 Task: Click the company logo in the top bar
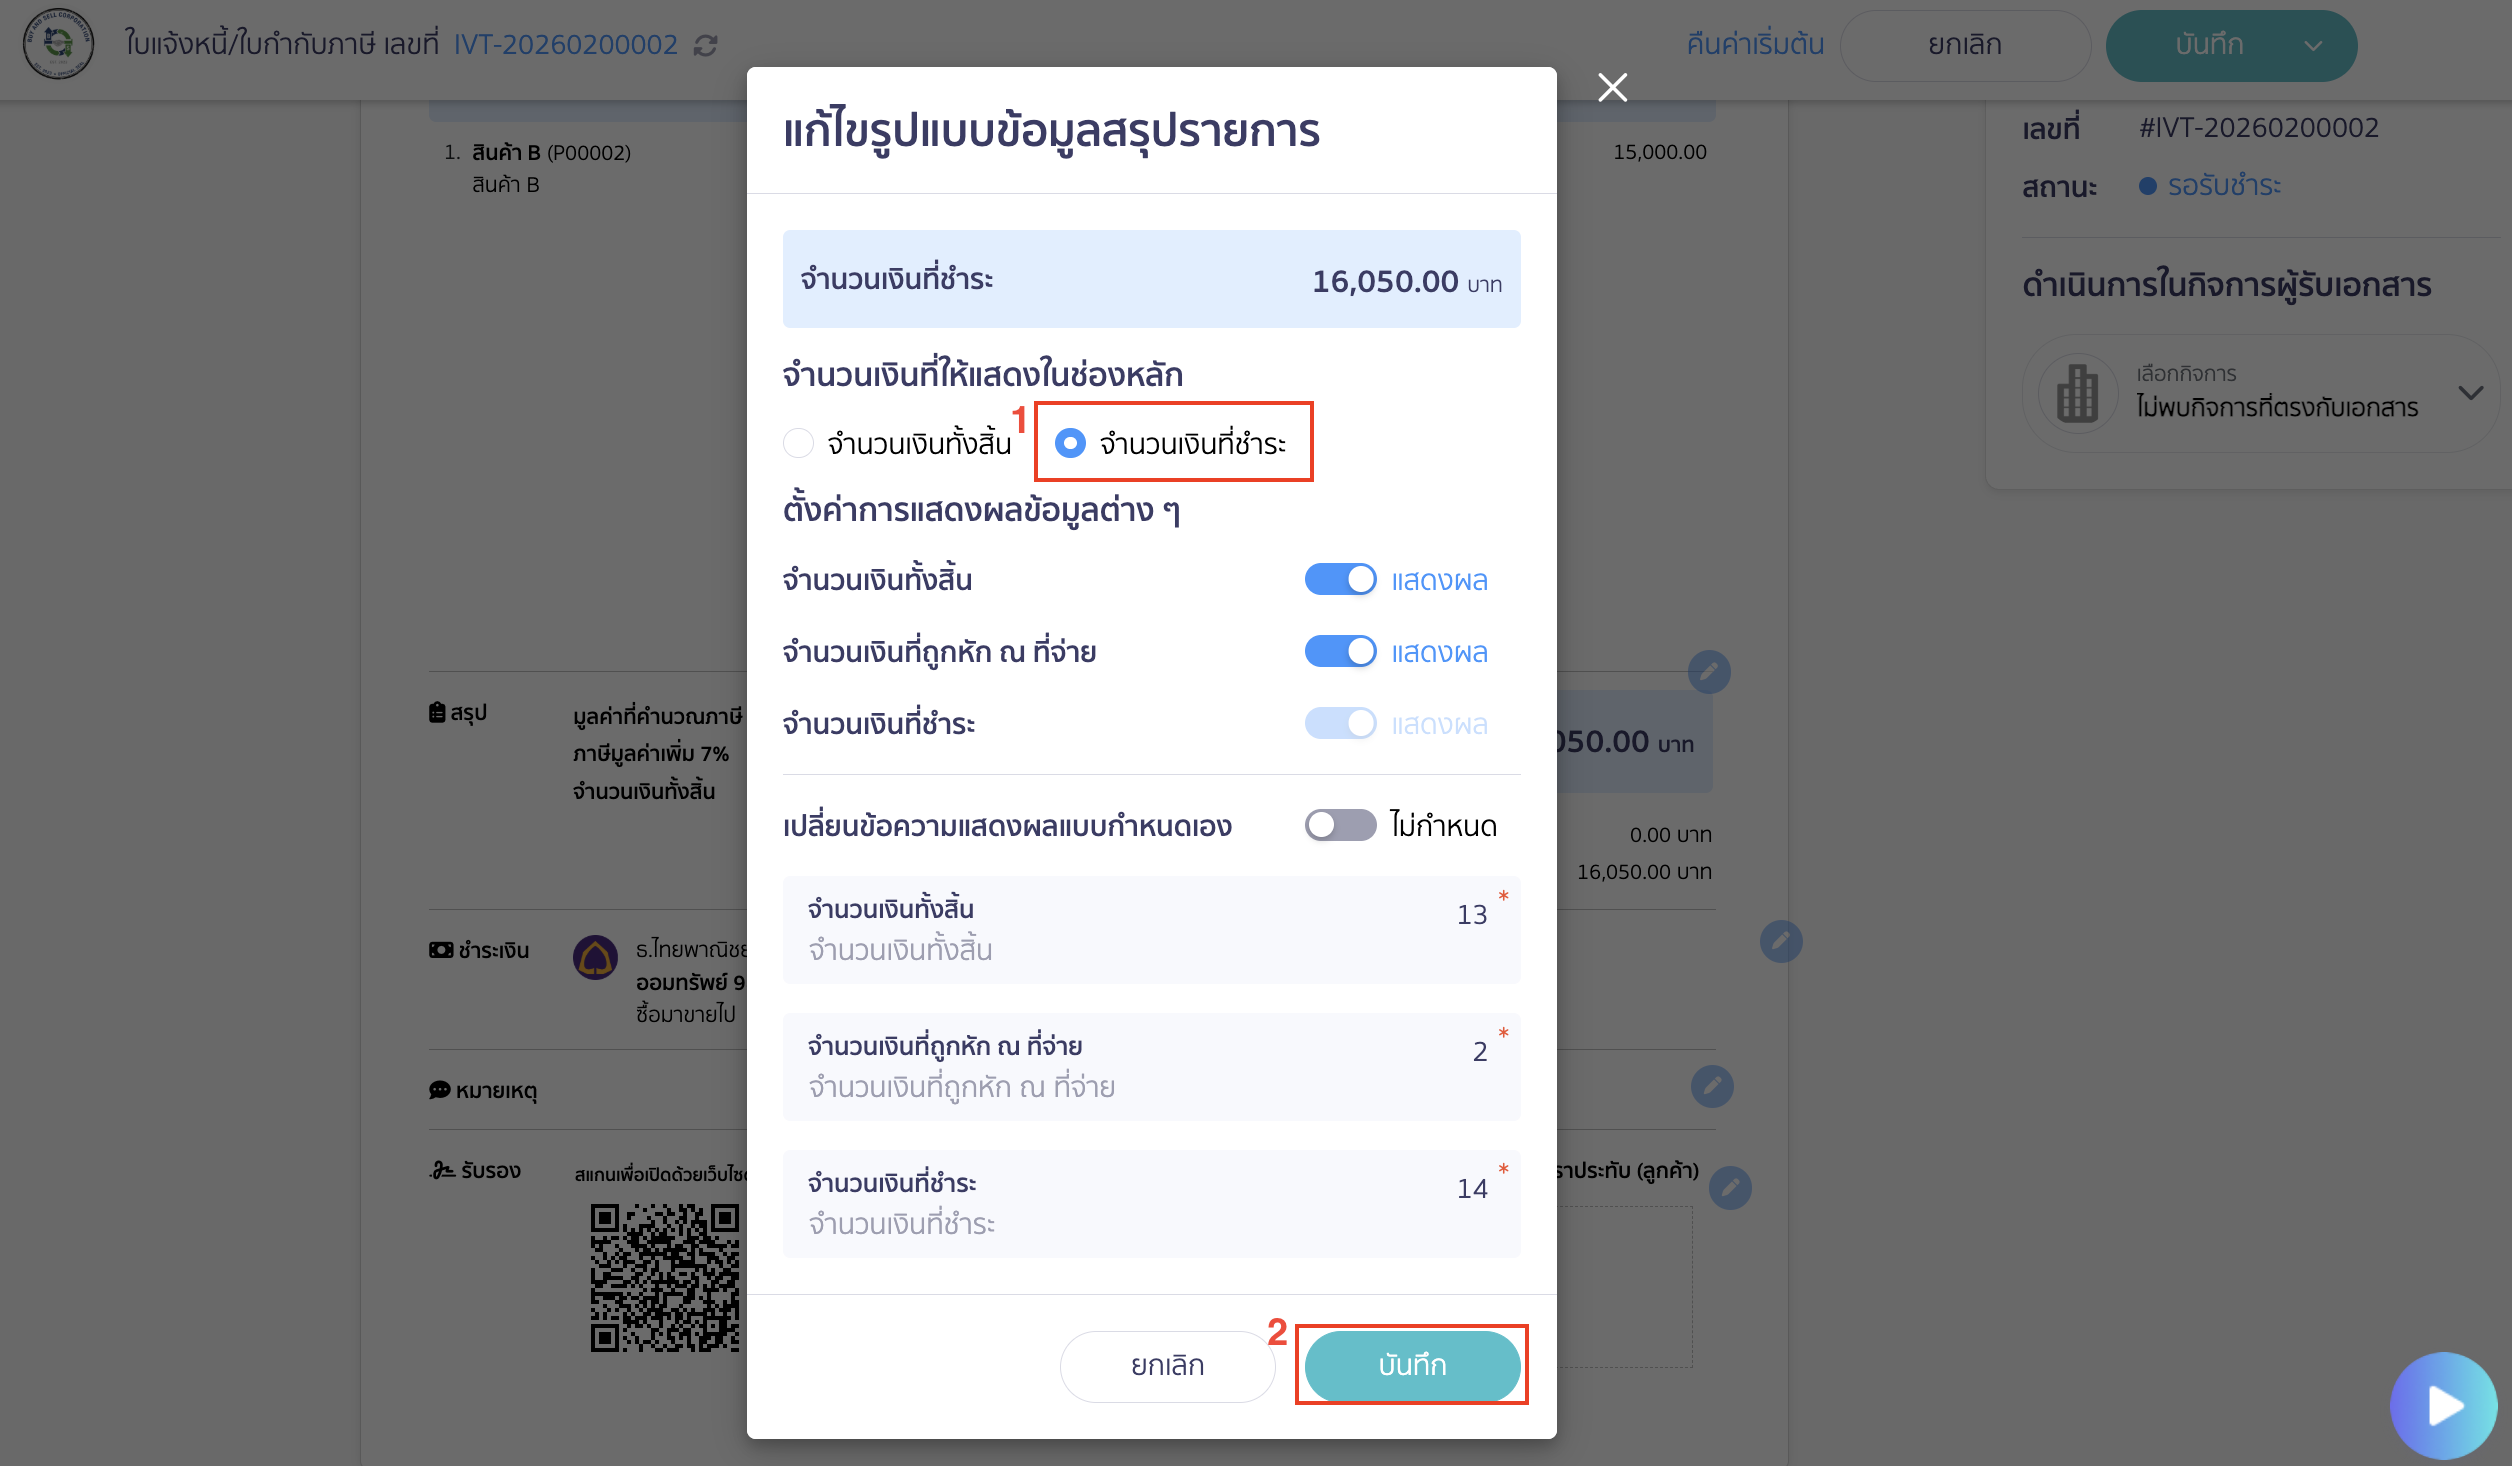tap(58, 44)
